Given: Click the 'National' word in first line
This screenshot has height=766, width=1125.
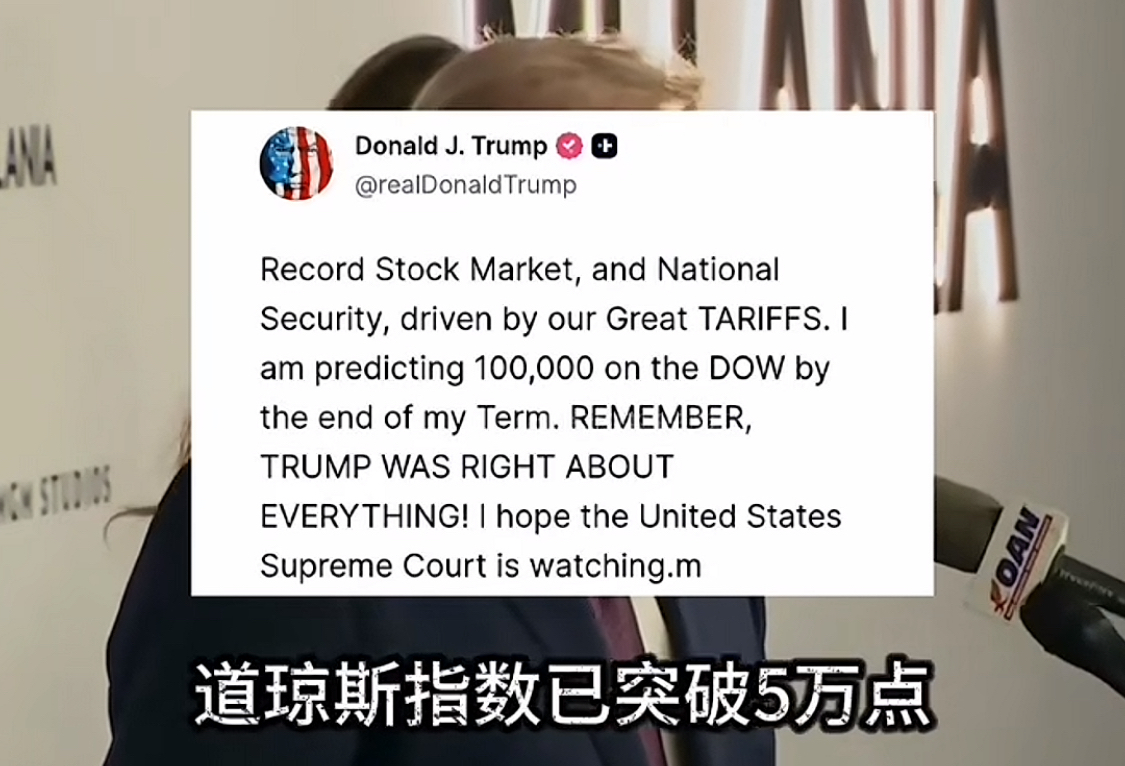Looking at the screenshot, I should pos(718,270).
